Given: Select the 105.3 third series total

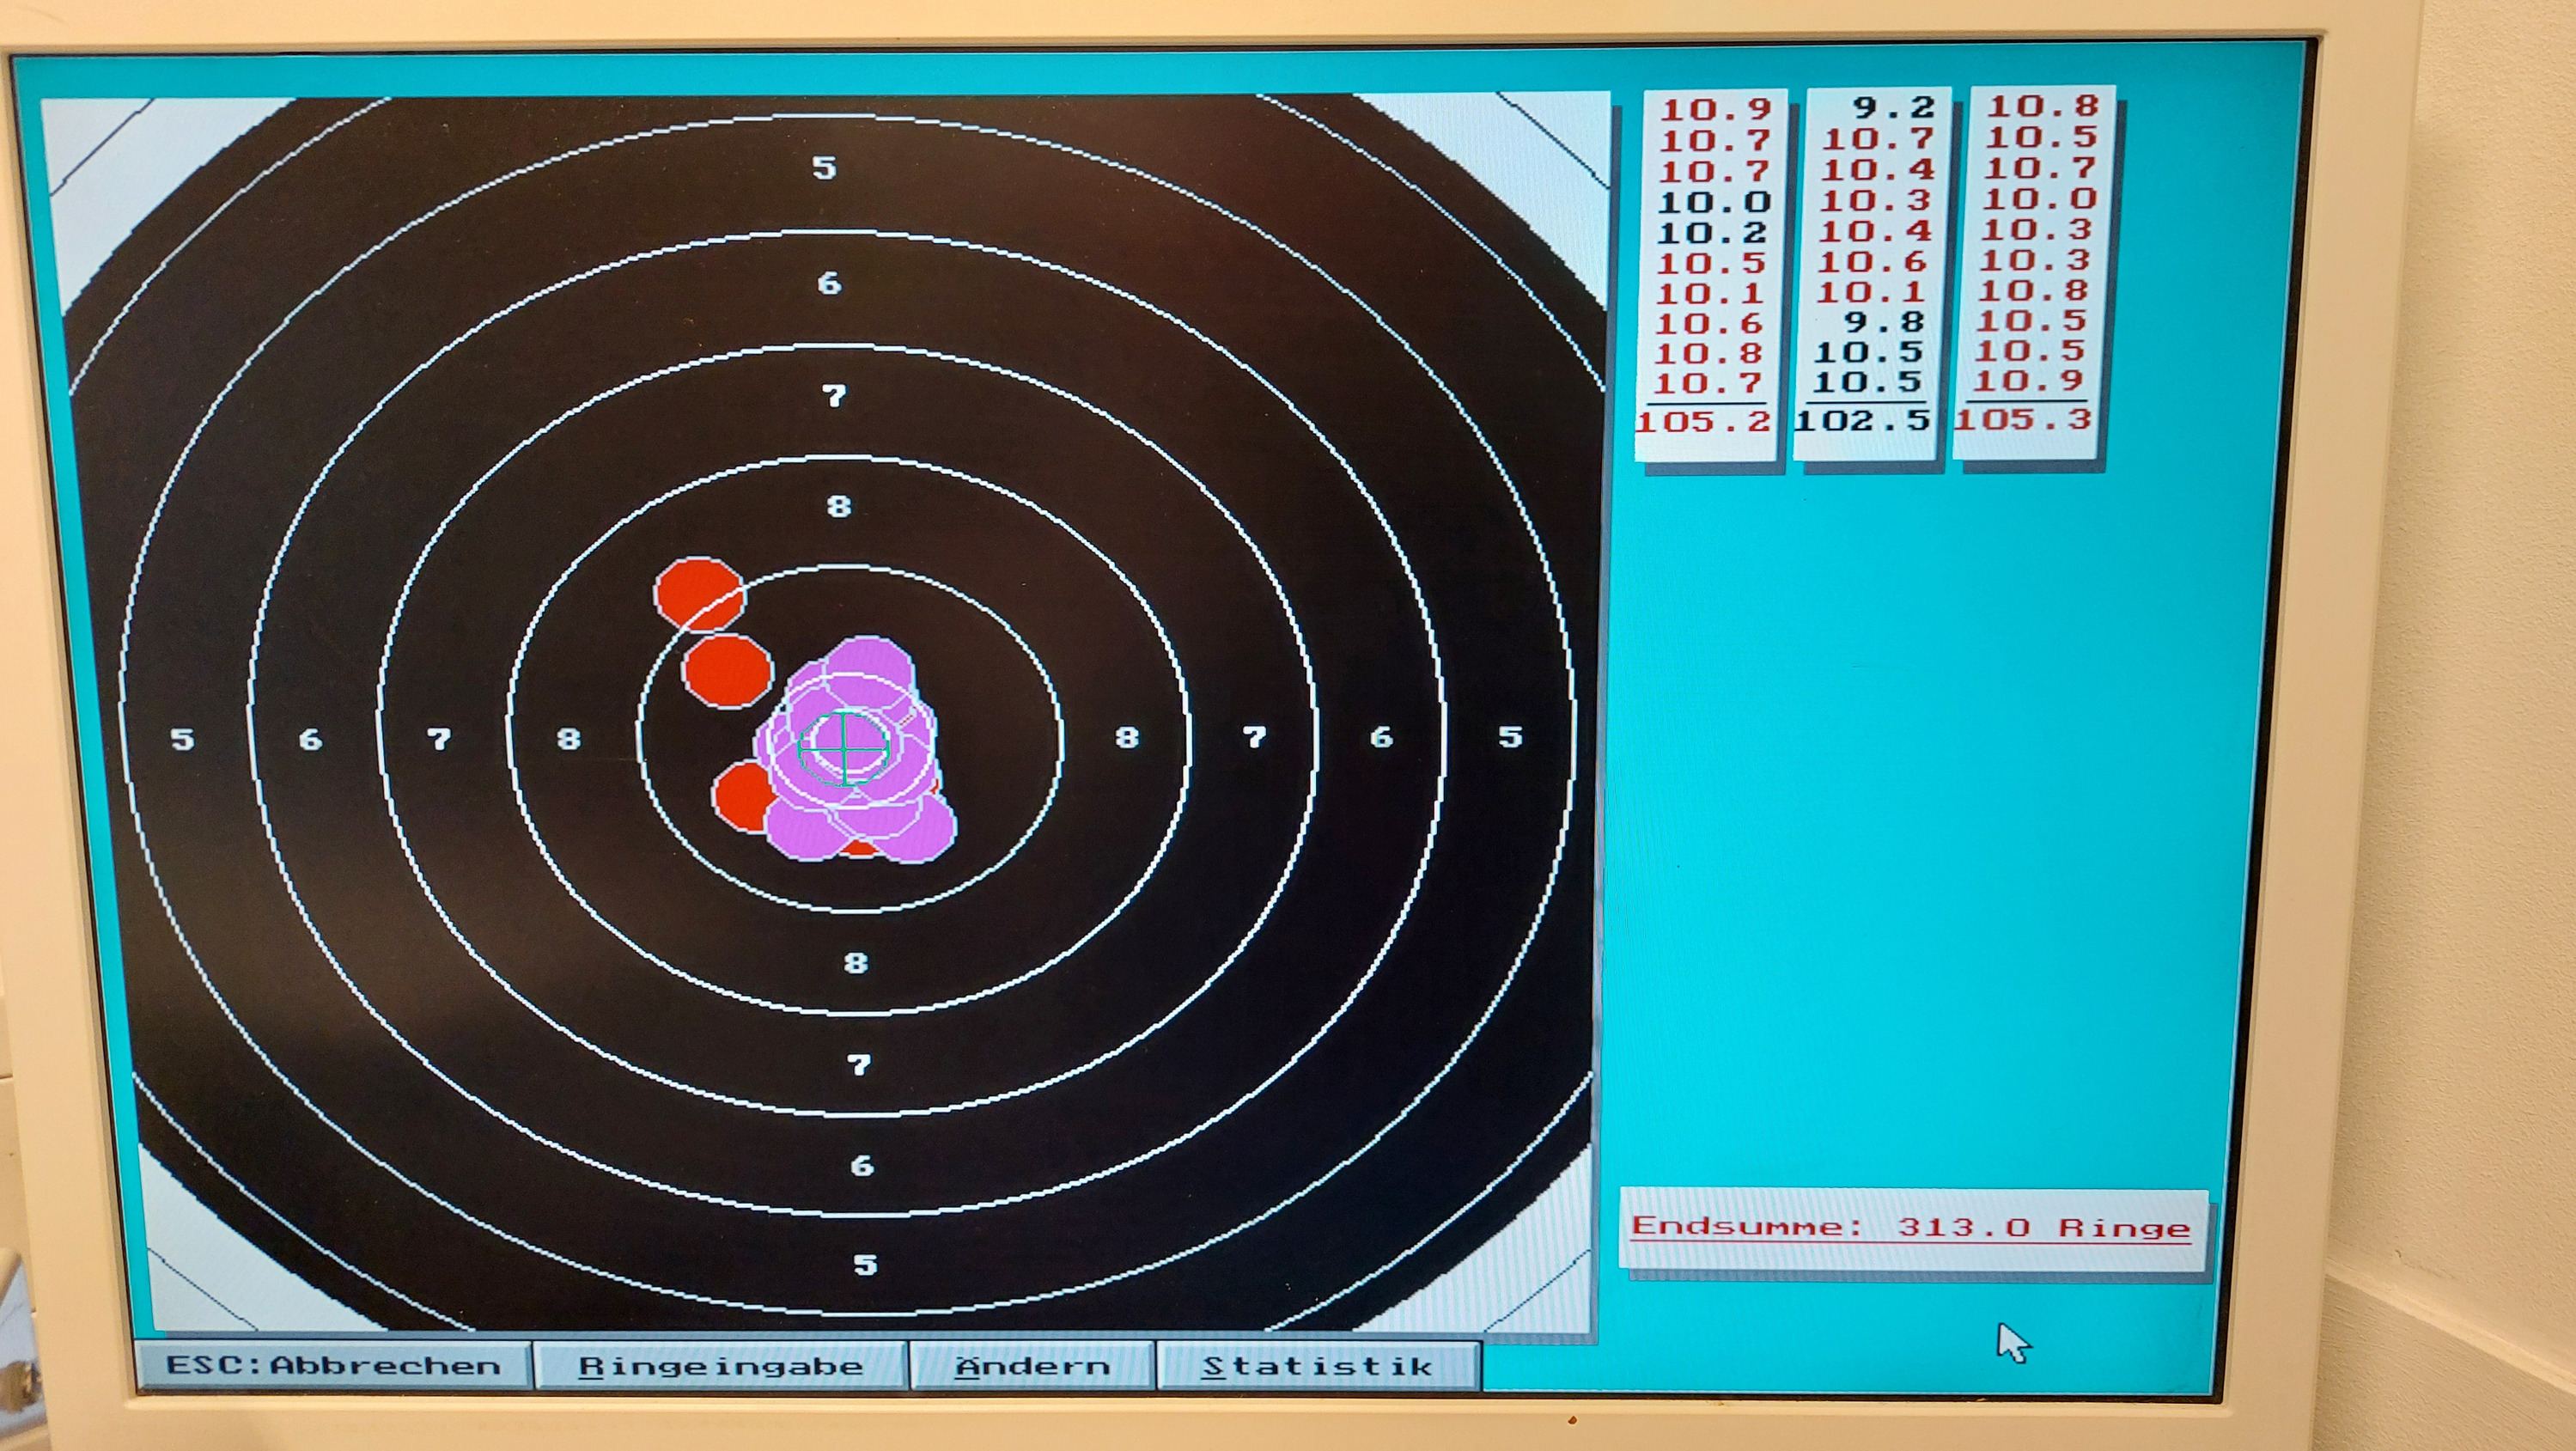Looking at the screenshot, I should 2023,419.
